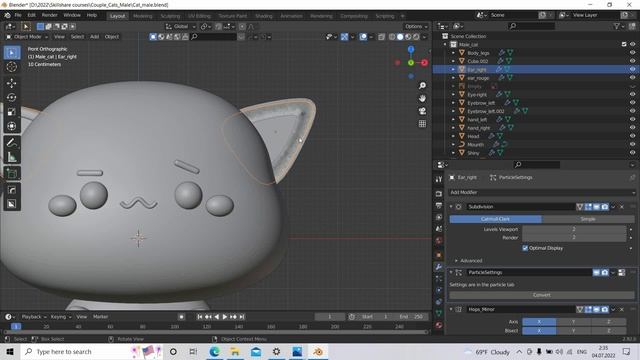The width and height of the screenshot is (640, 360).
Task: Open Object Mode dropdown
Action: coord(27,37)
